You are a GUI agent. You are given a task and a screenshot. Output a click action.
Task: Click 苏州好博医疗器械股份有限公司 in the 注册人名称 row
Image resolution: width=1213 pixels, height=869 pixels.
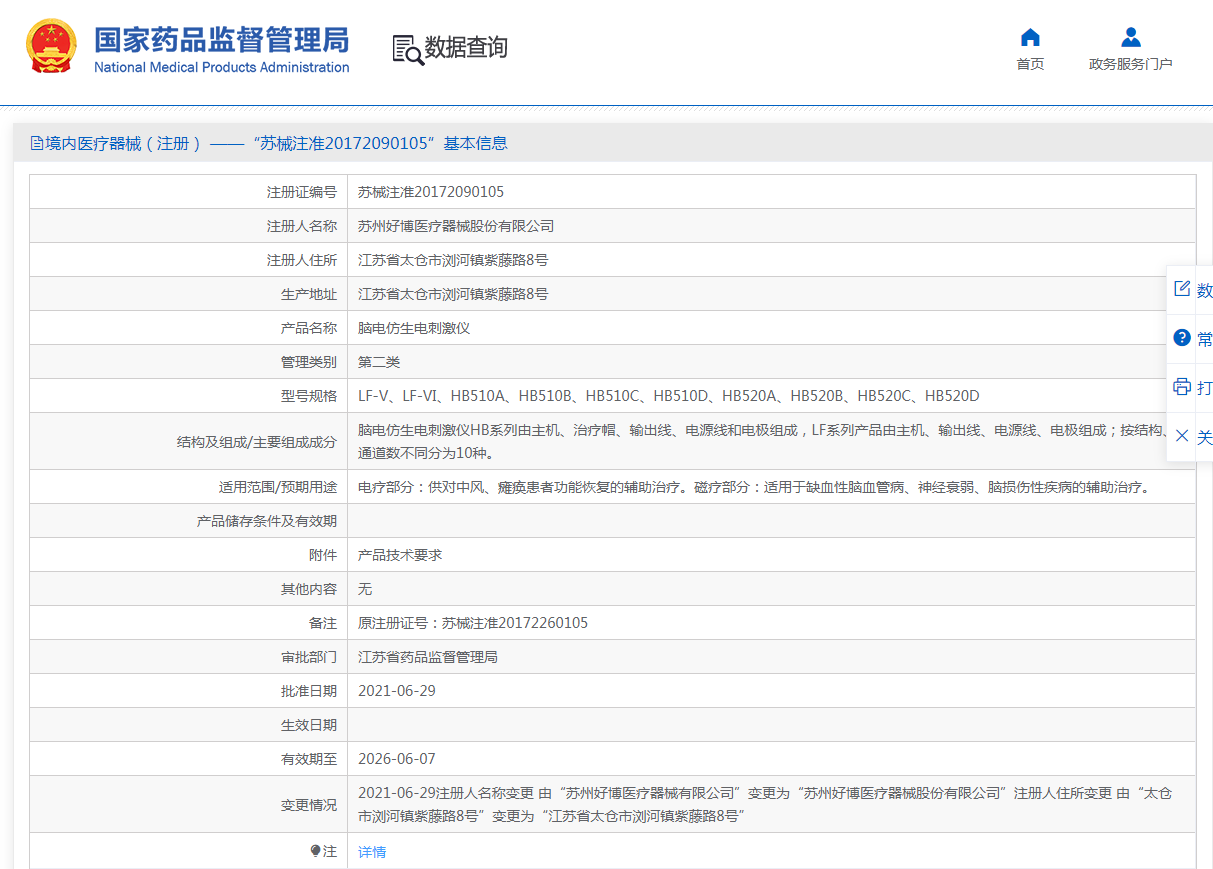pos(456,226)
